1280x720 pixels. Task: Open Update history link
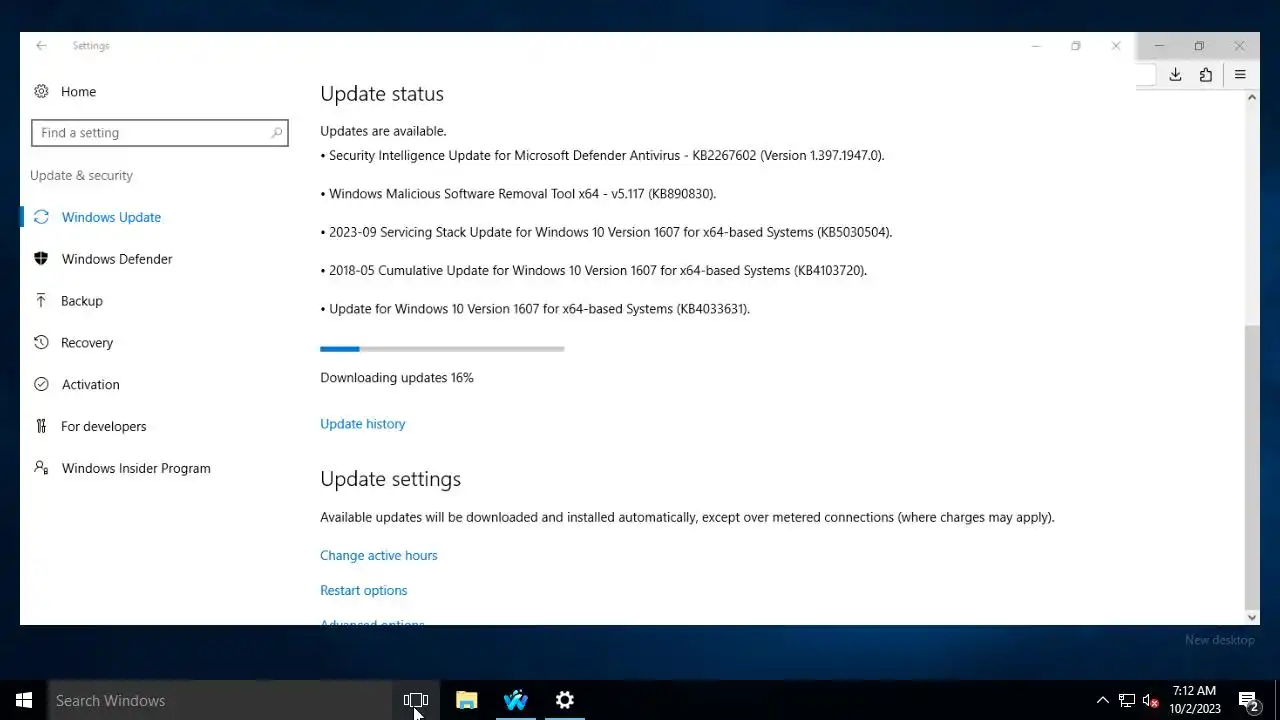coord(362,424)
